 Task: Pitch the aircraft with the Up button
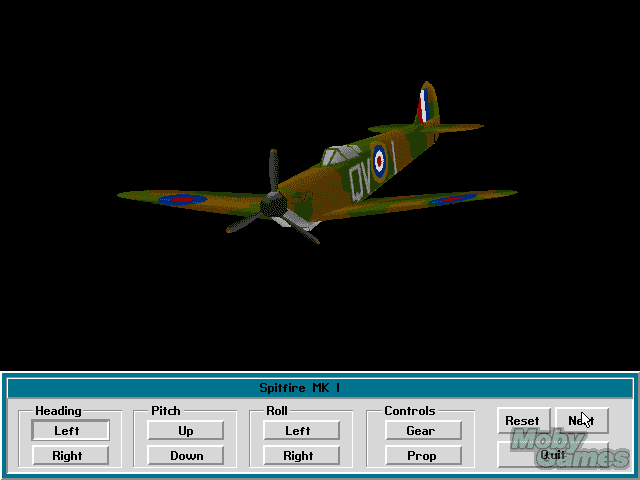pos(186,430)
